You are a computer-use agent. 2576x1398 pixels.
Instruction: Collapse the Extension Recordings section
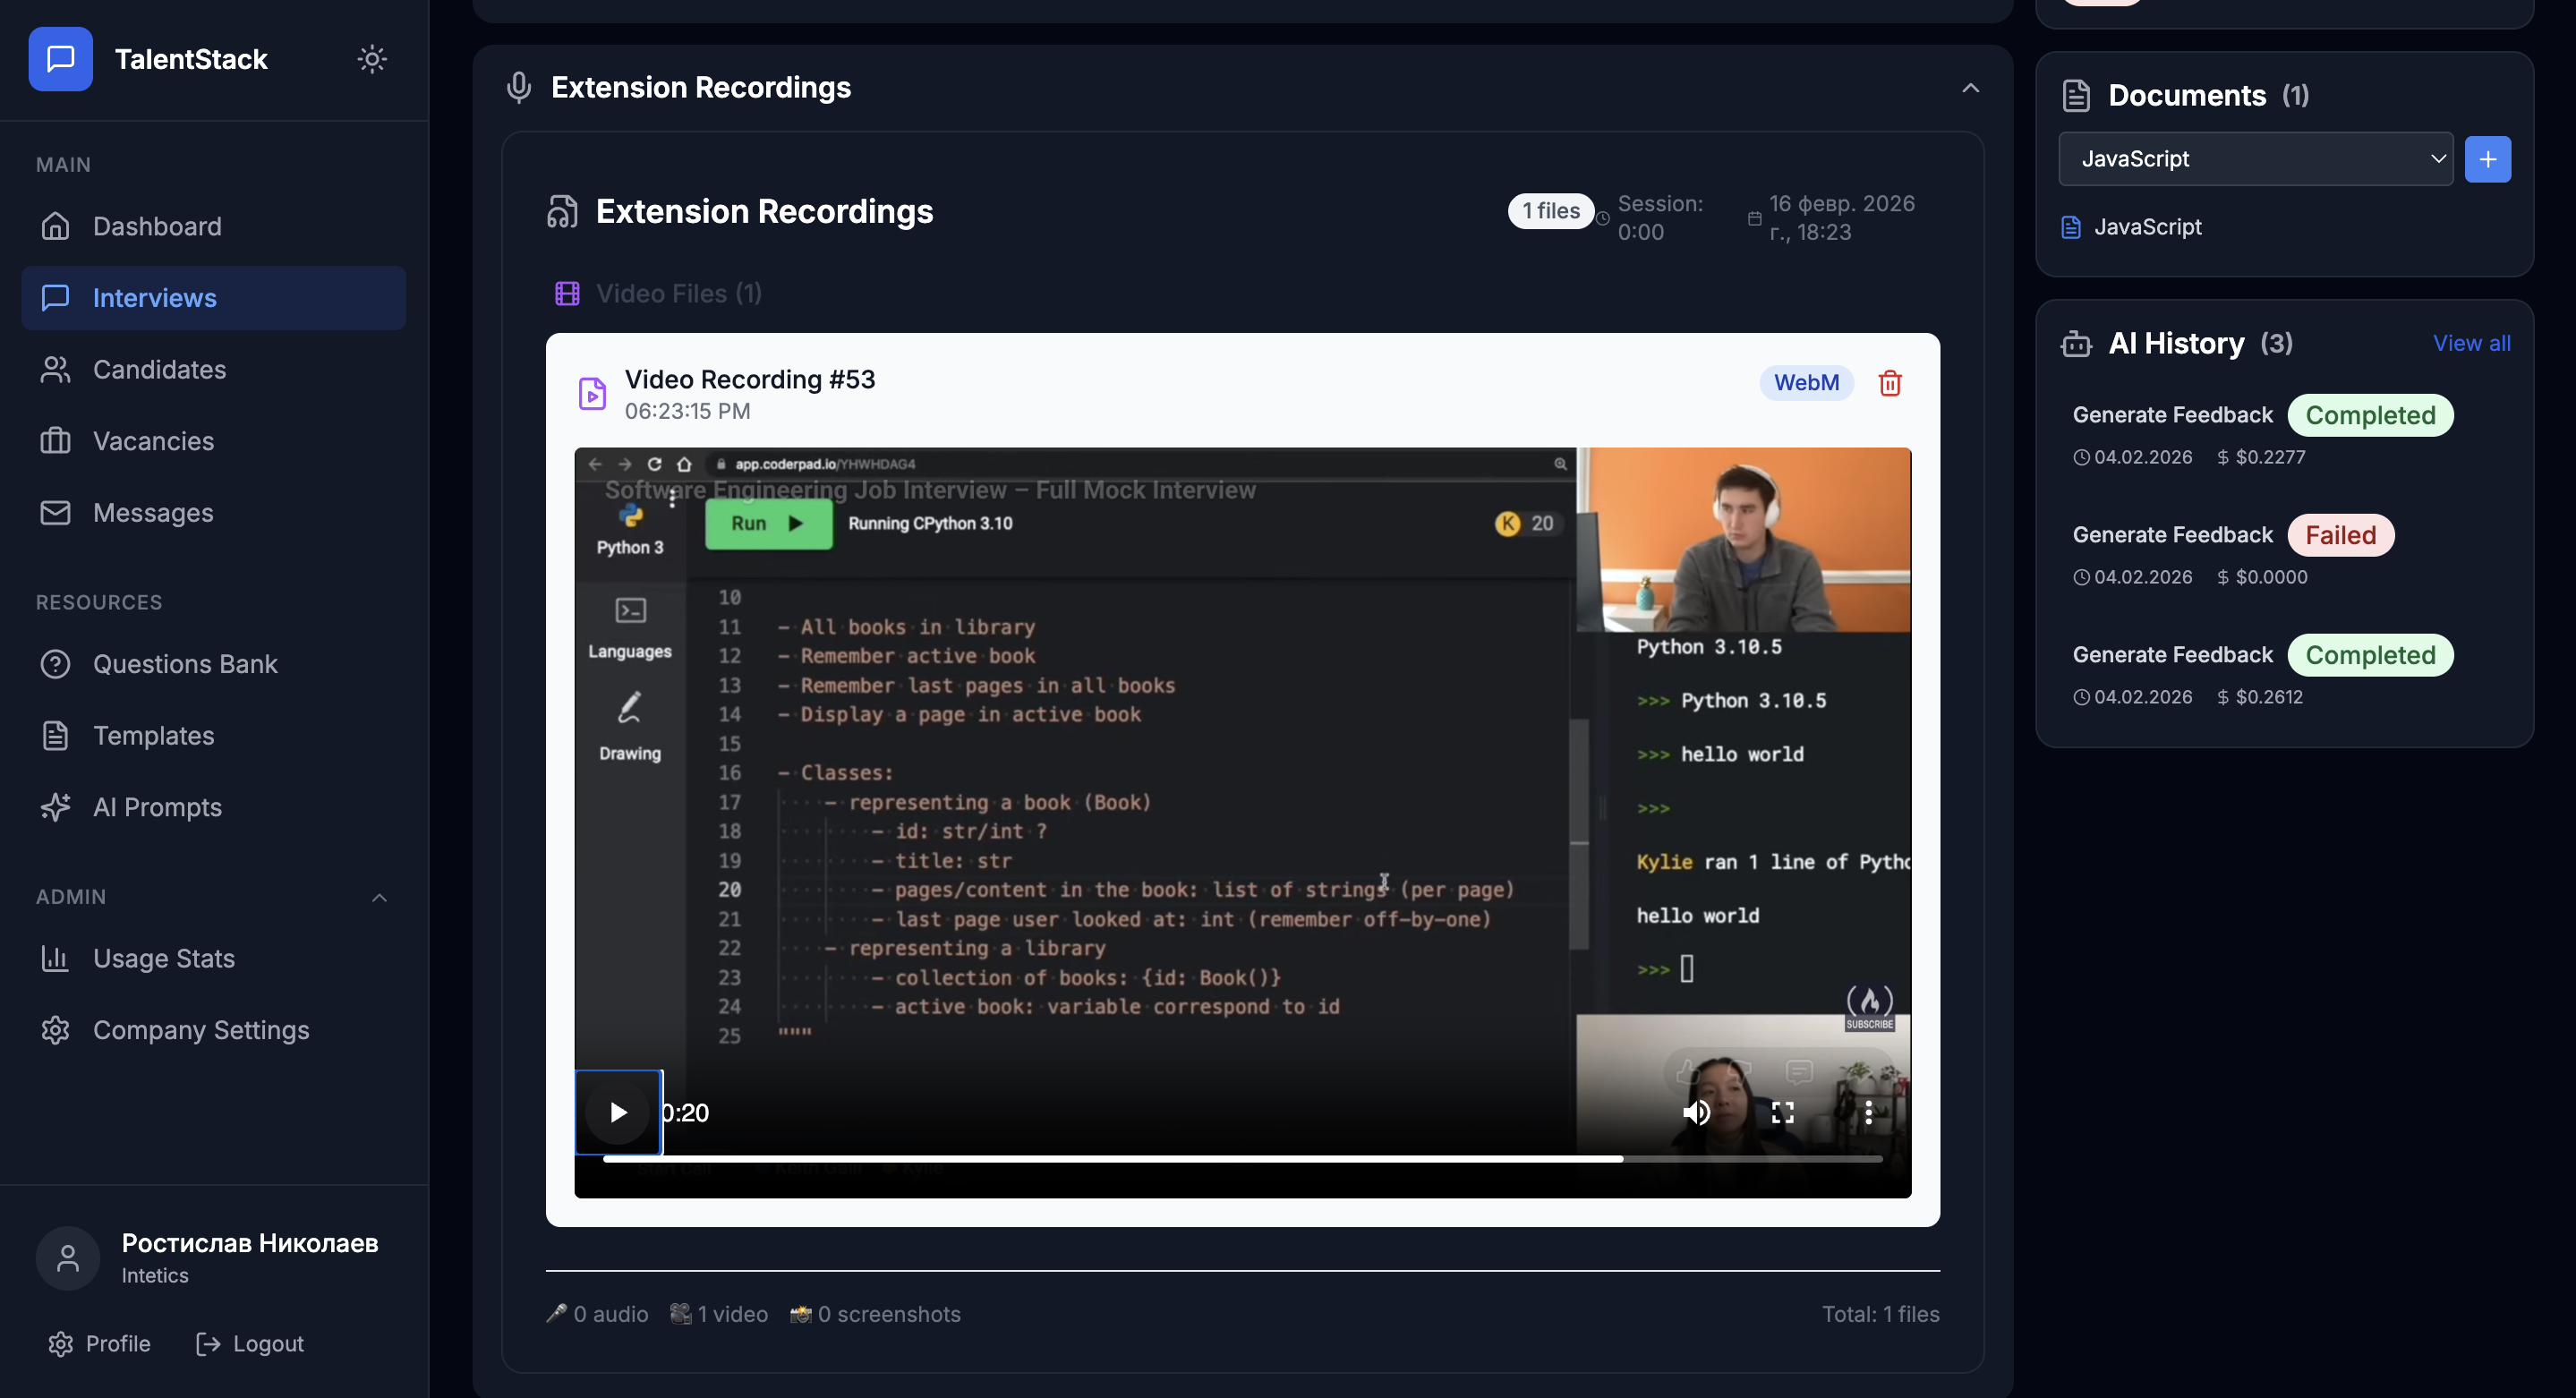click(1970, 88)
